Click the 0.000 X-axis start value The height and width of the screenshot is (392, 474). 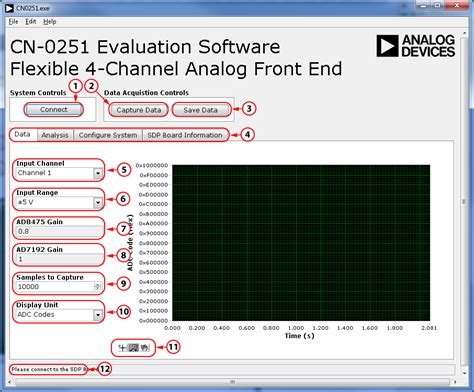coord(172,328)
